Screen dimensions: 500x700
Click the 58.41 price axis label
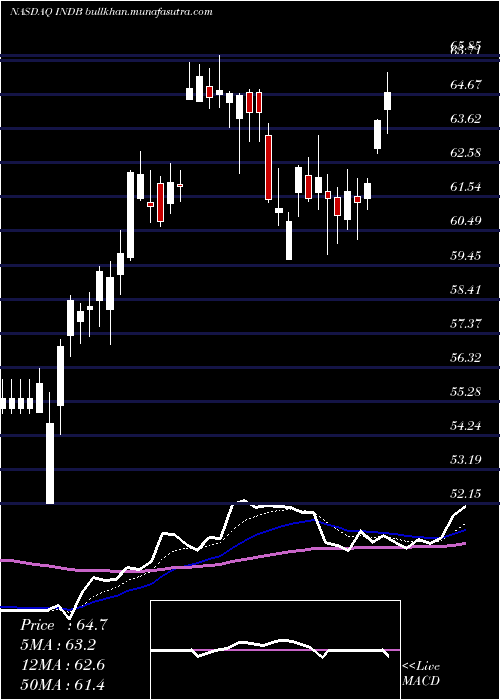pyautogui.click(x=466, y=289)
